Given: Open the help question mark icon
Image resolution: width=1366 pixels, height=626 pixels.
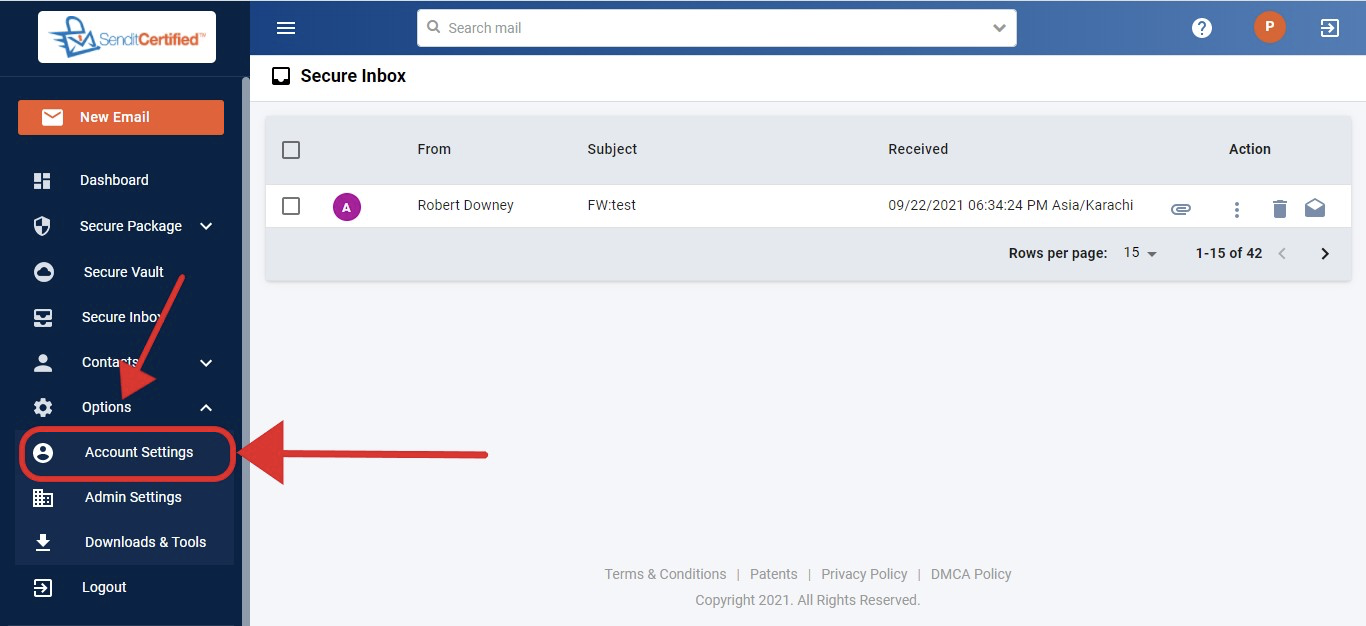Looking at the screenshot, I should click(1202, 28).
